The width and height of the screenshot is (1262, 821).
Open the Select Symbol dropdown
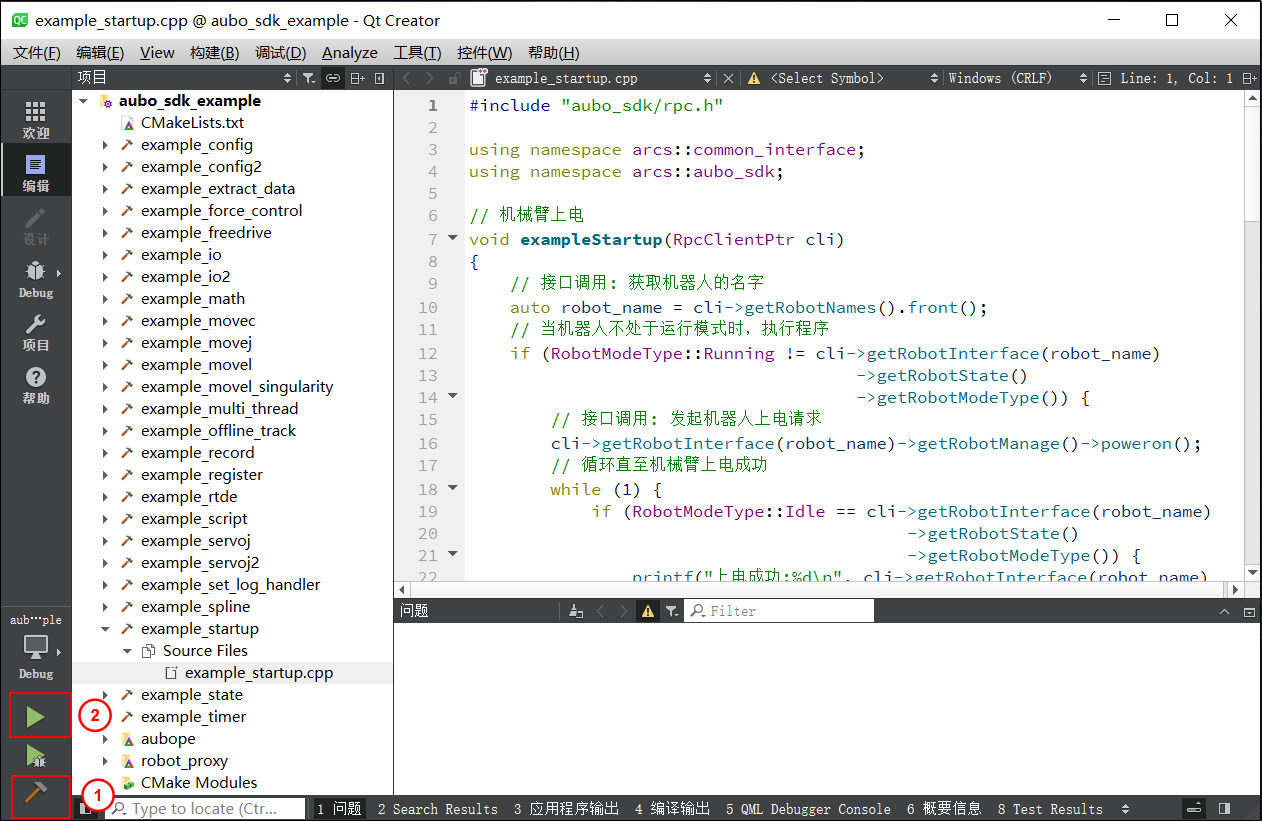point(855,78)
